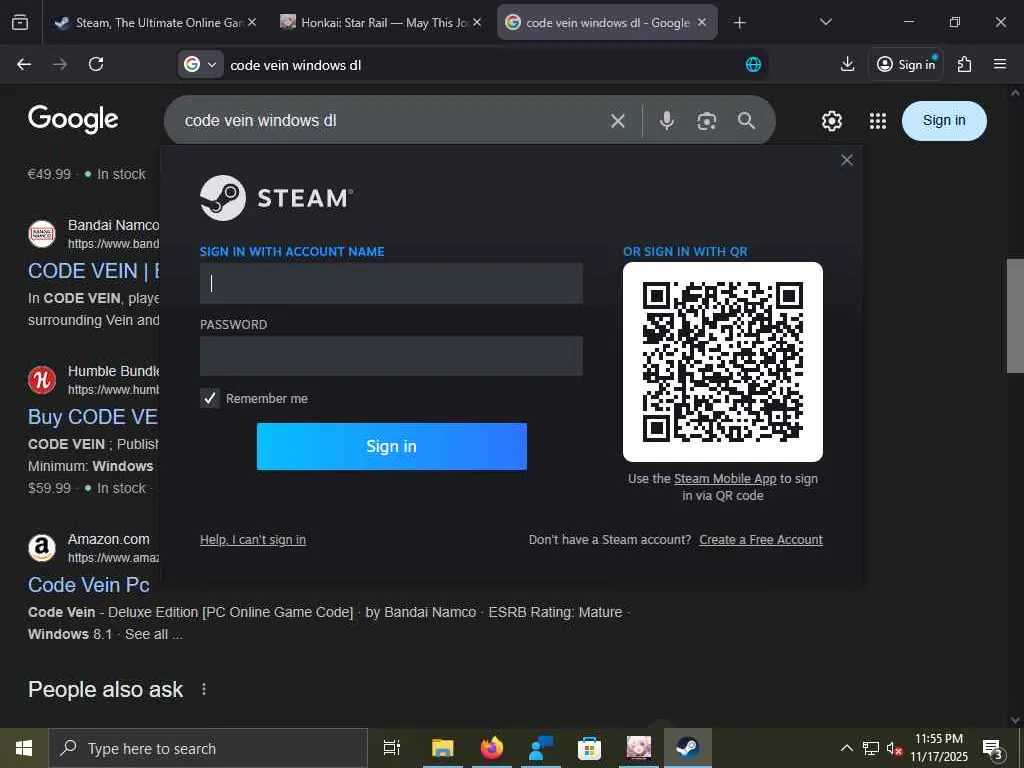Open Help, I can't sign in link
The height and width of the screenshot is (768, 1024).
253,539
